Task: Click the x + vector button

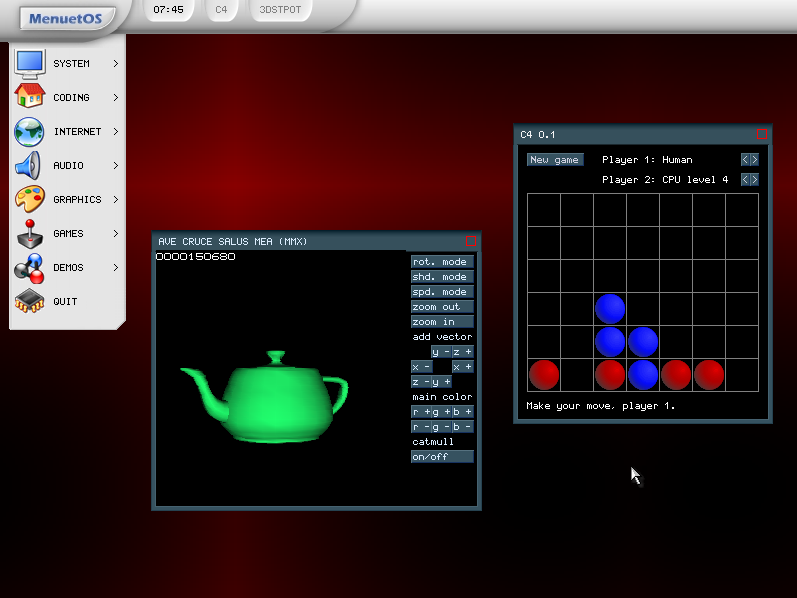Action: pos(463,367)
